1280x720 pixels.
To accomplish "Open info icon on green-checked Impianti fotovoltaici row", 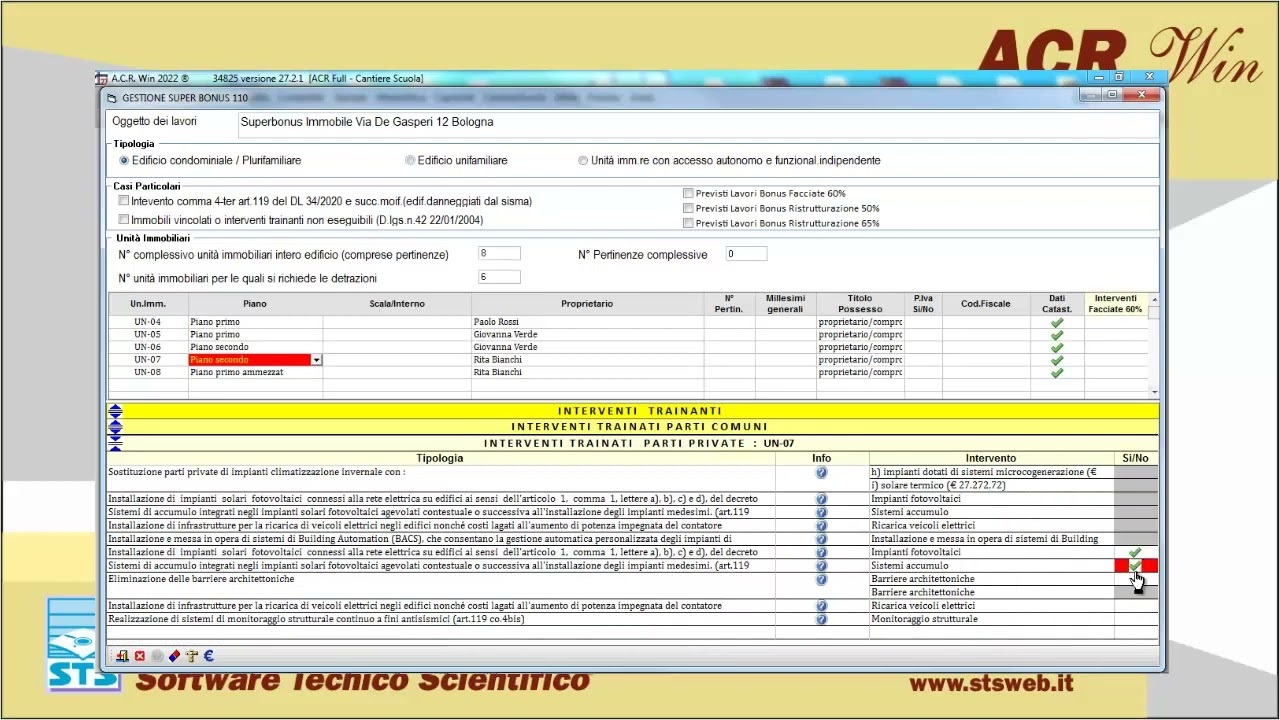I will coord(822,552).
